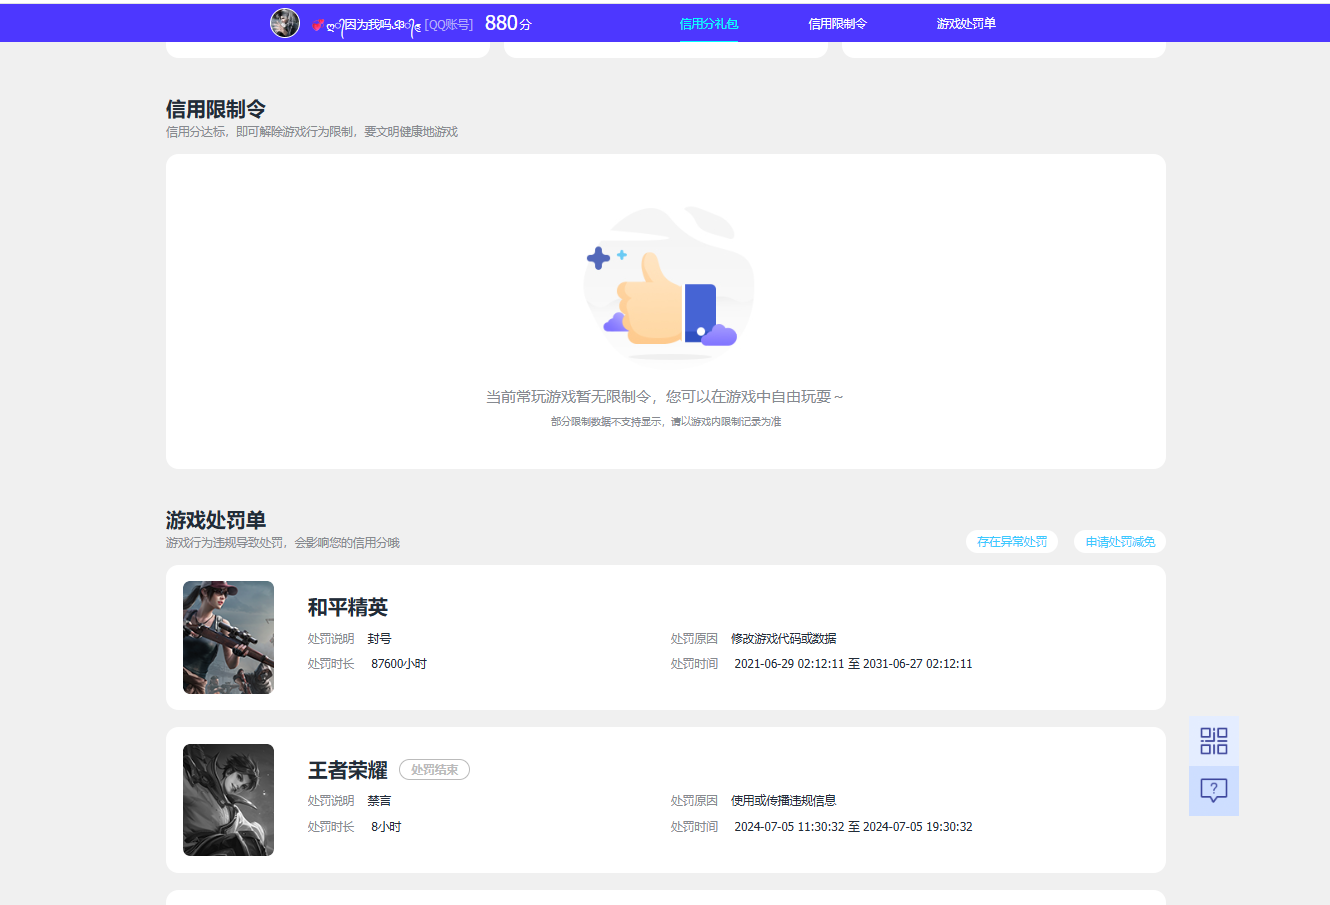Click the heart emoji beside the nickname

coord(316,24)
